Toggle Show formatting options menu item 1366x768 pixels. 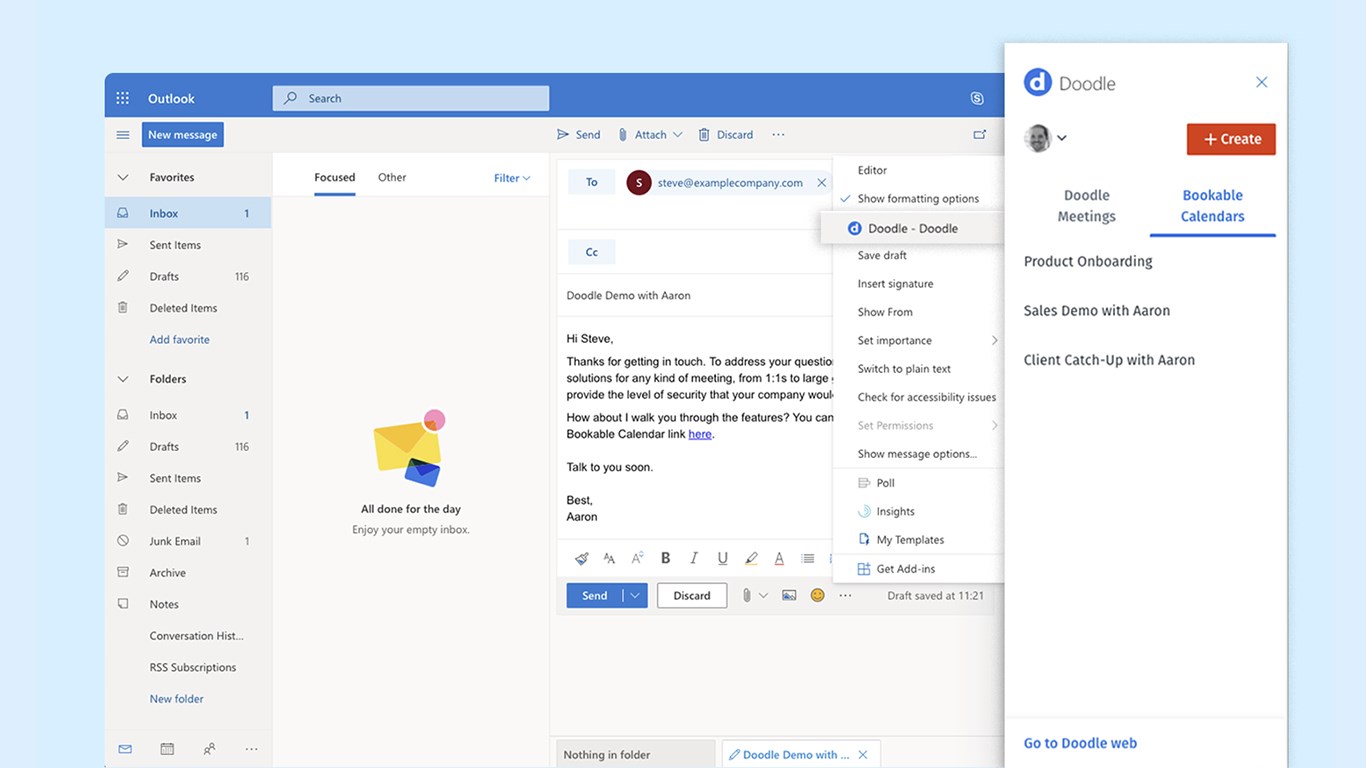tap(917, 199)
